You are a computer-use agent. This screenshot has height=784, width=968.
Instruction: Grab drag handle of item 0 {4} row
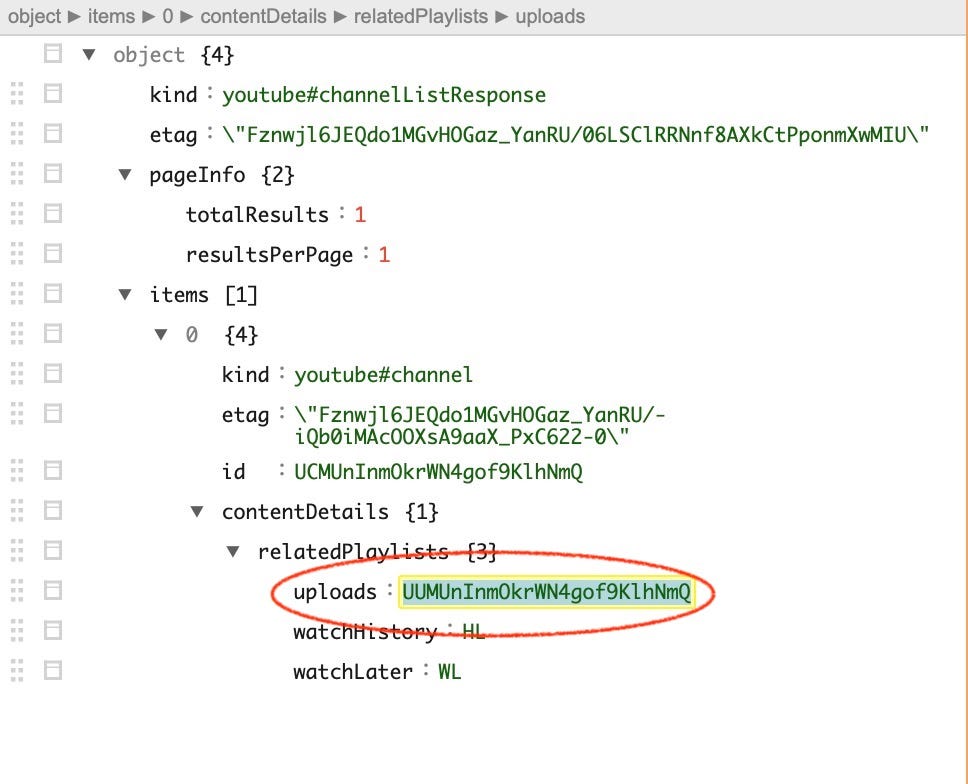point(17,333)
